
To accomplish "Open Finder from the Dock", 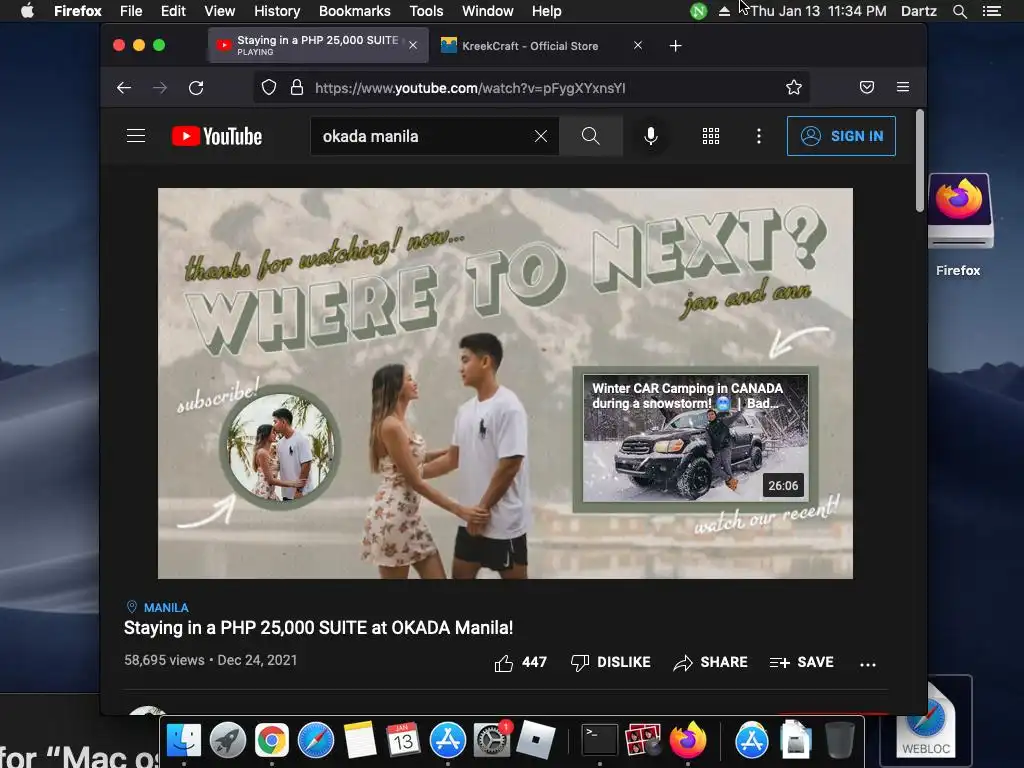I will click(x=184, y=741).
